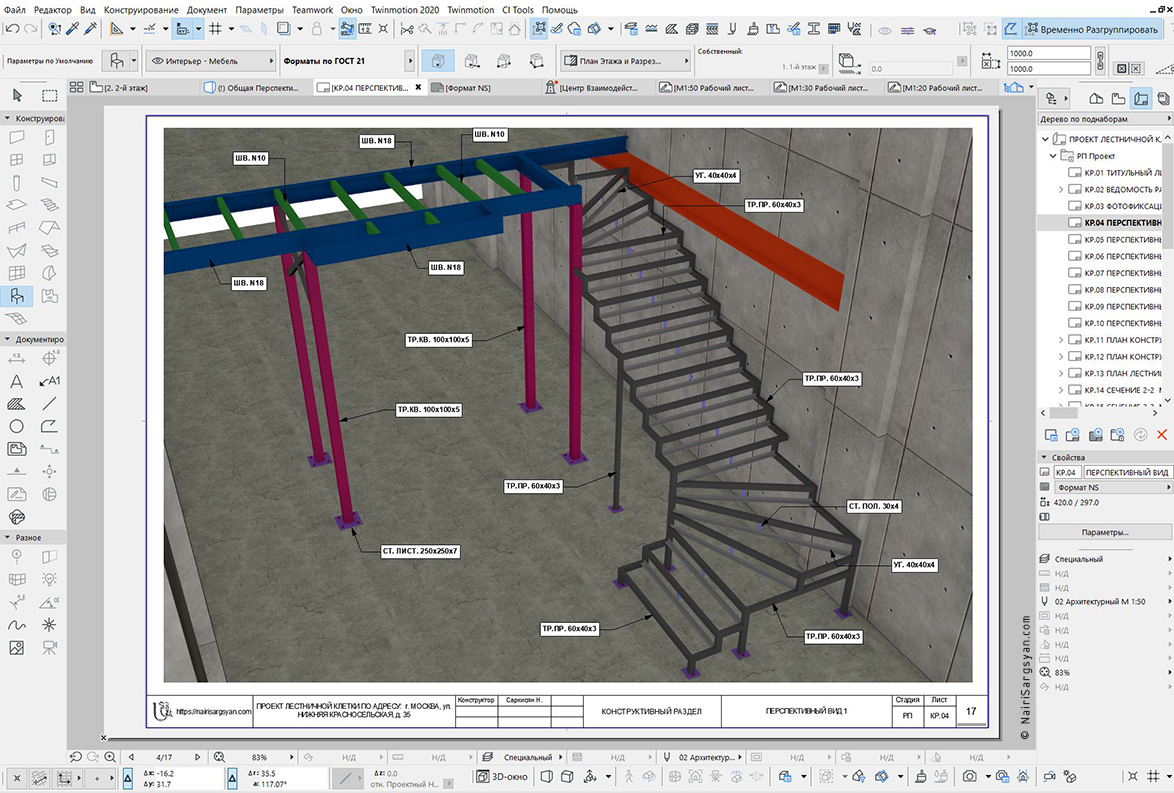Click the steel I-beam profile icon
This screenshot has width=1174, height=793.
[x=814, y=29]
